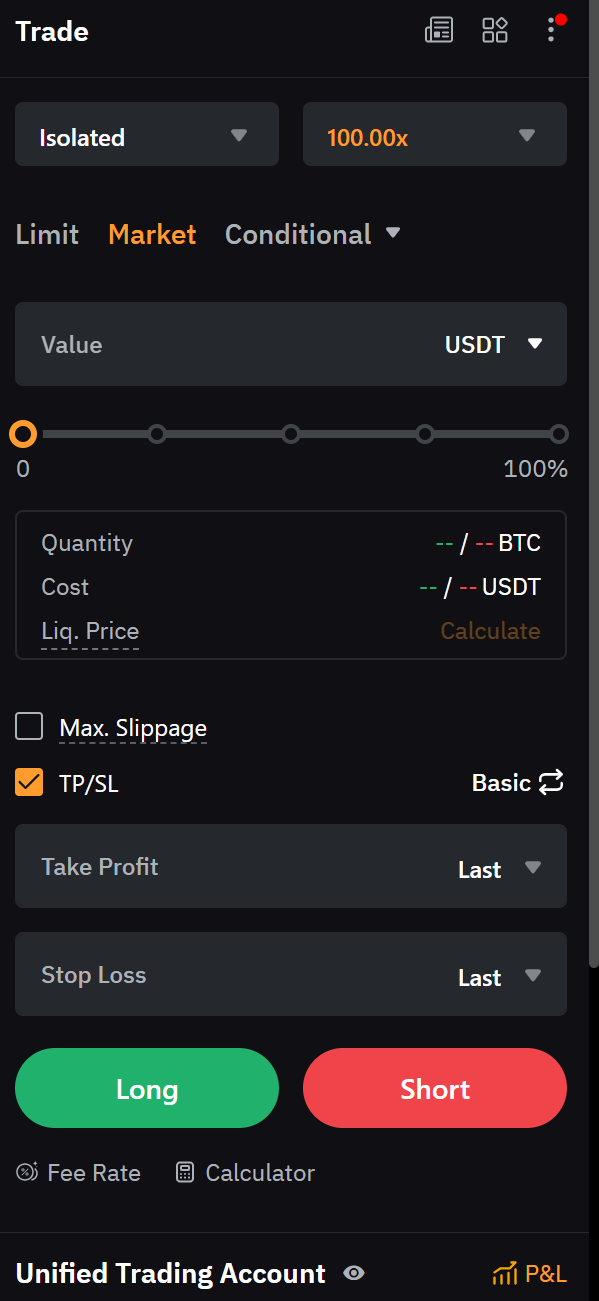The image size is (599, 1301).
Task: Hide account balance with the eye icon
Action: (x=354, y=1273)
